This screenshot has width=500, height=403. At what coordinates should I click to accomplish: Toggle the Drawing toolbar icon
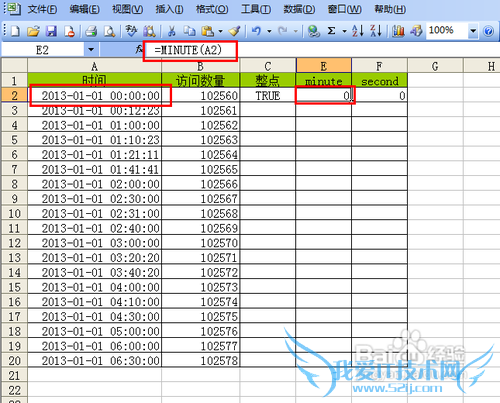tap(416, 31)
